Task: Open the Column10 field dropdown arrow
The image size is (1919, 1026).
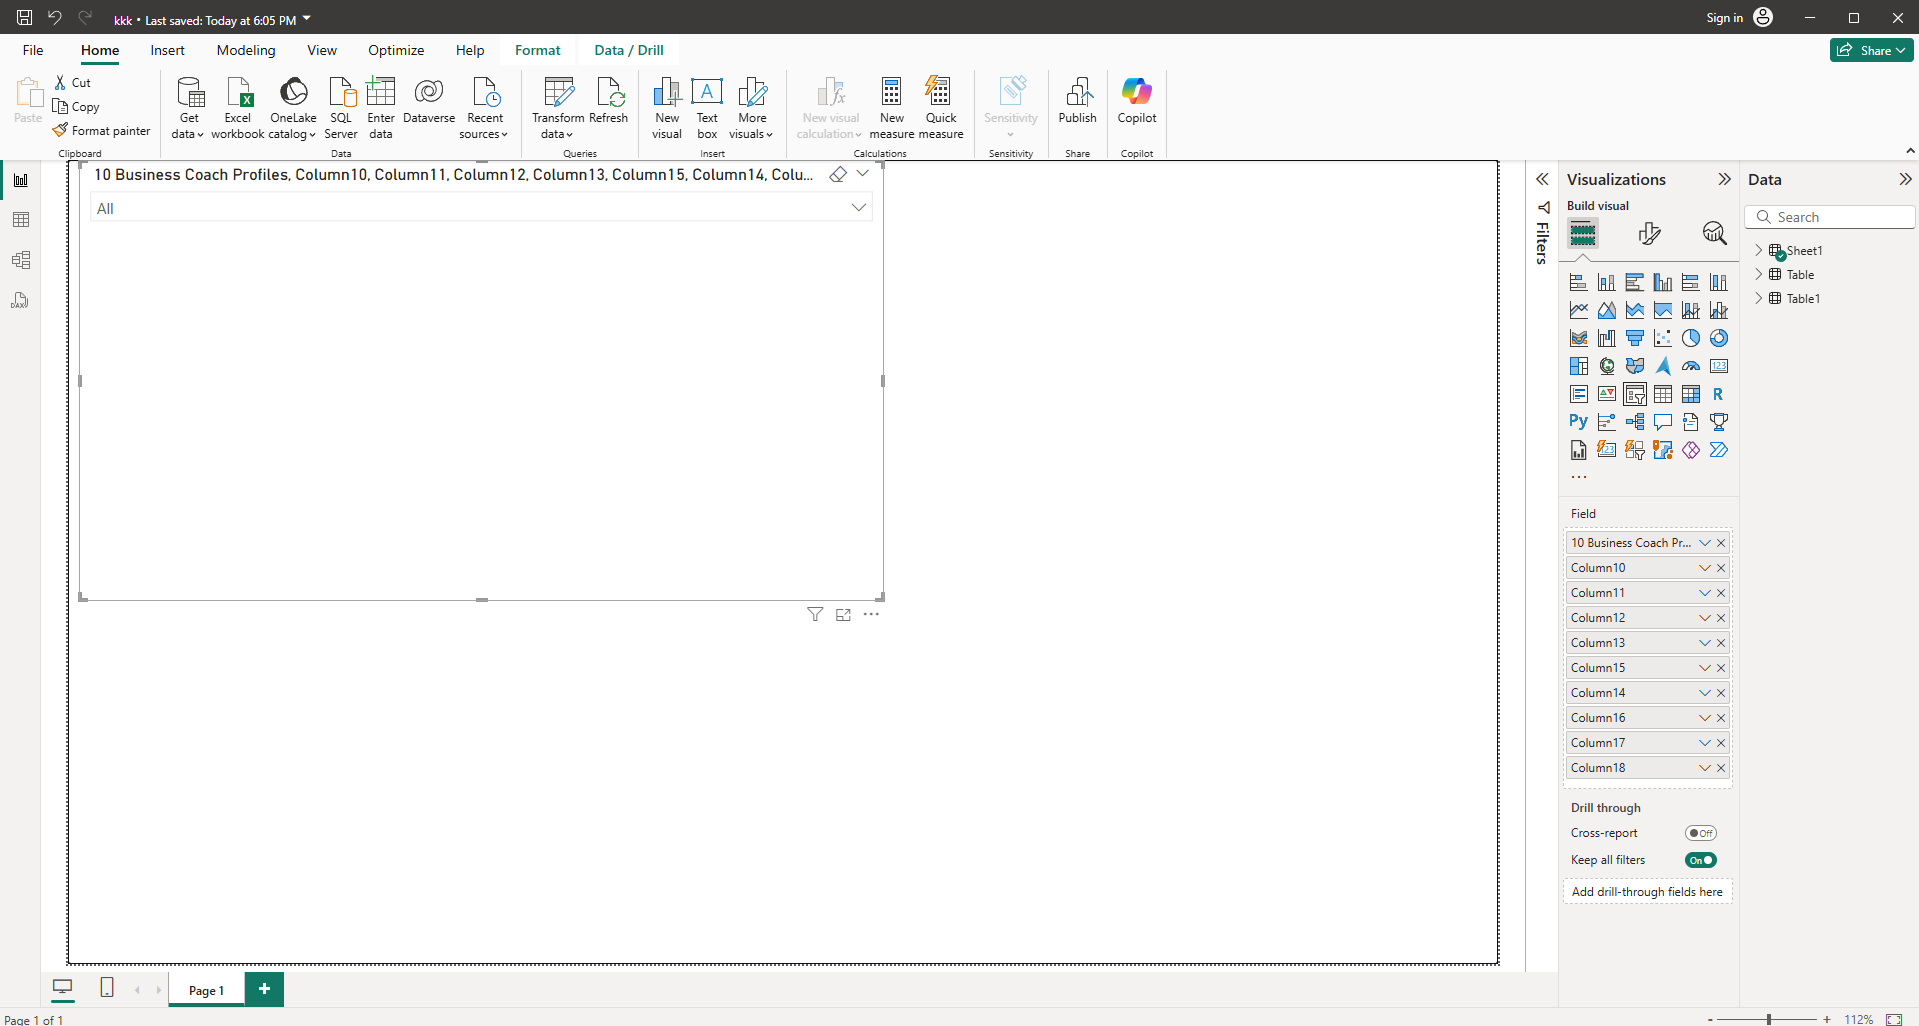Action: click(x=1704, y=568)
